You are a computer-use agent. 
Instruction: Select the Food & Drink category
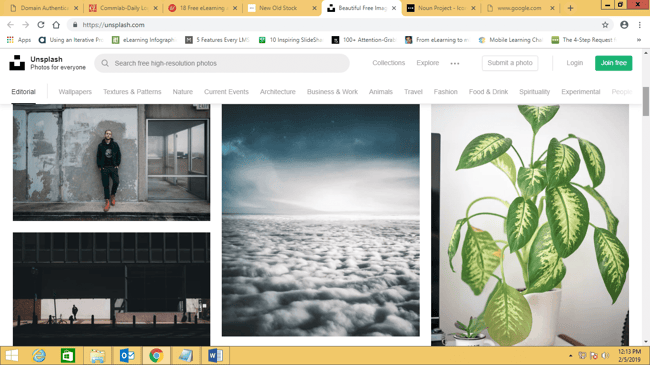[x=488, y=92]
